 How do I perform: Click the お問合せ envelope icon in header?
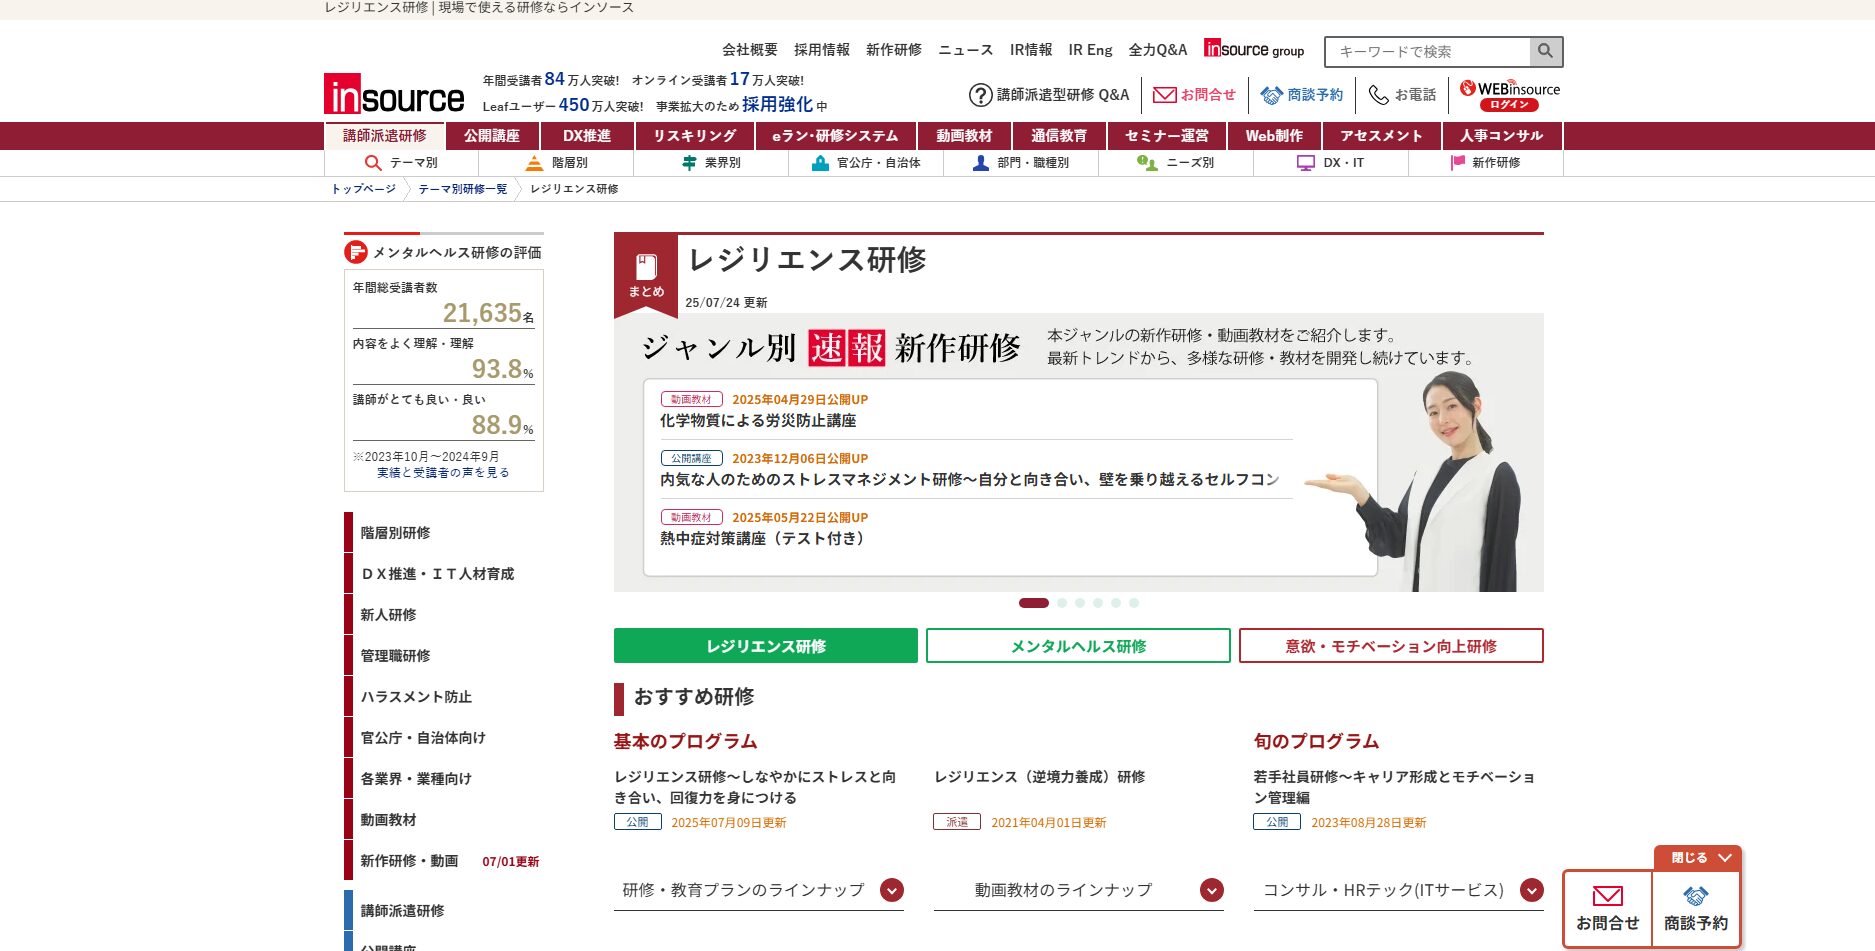tap(1164, 95)
